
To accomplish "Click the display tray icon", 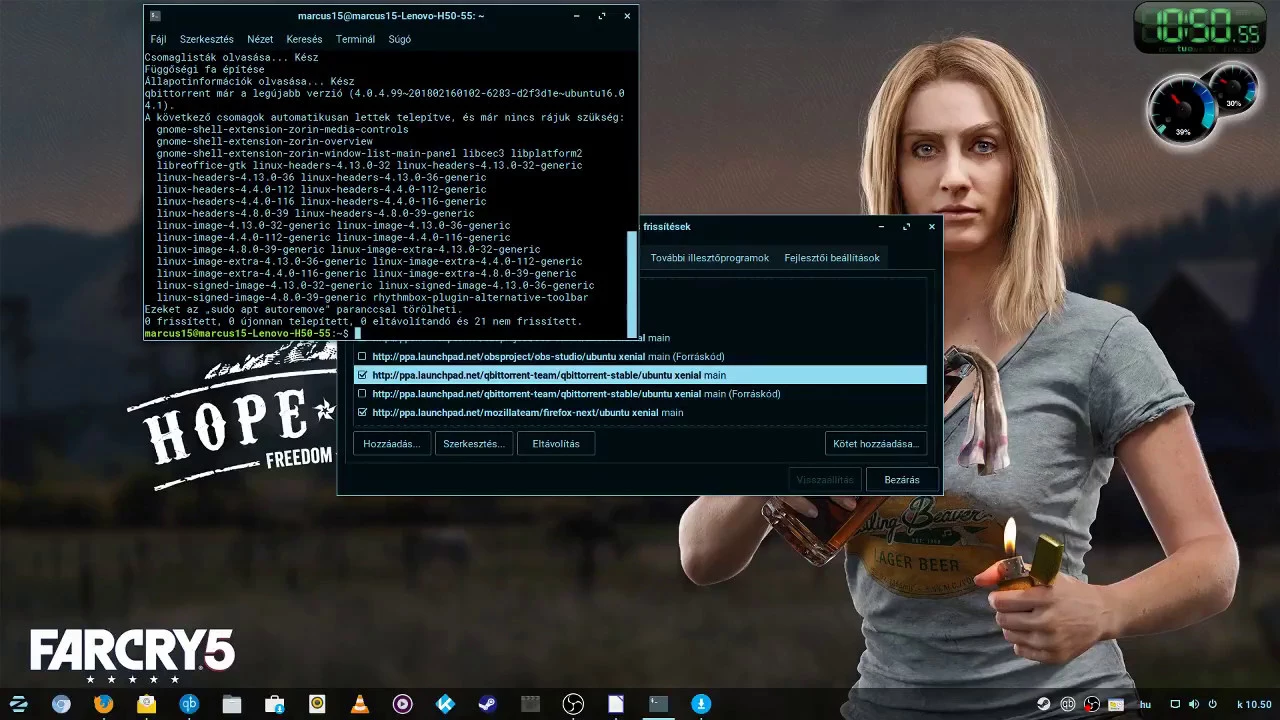I will (x=1176, y=704).
